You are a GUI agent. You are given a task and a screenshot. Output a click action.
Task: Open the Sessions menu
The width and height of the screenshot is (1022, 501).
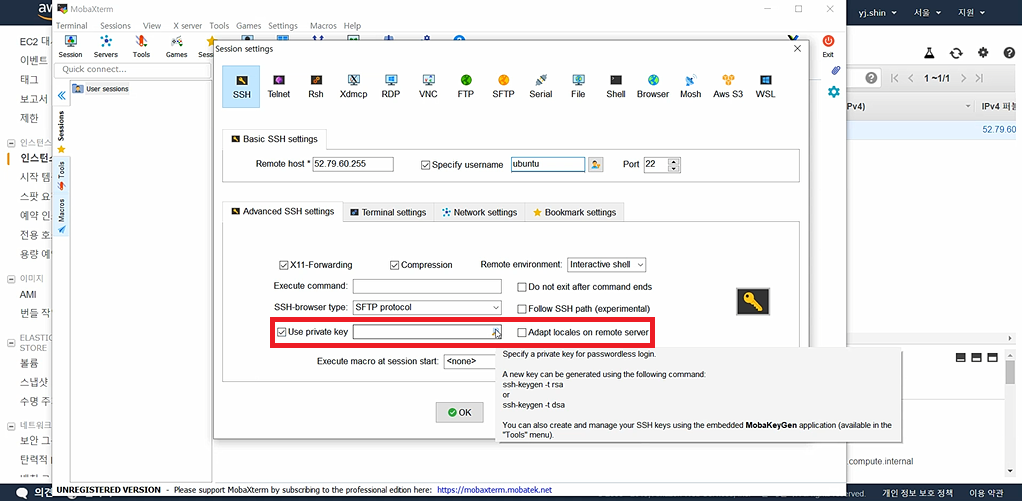pos(115,25)
